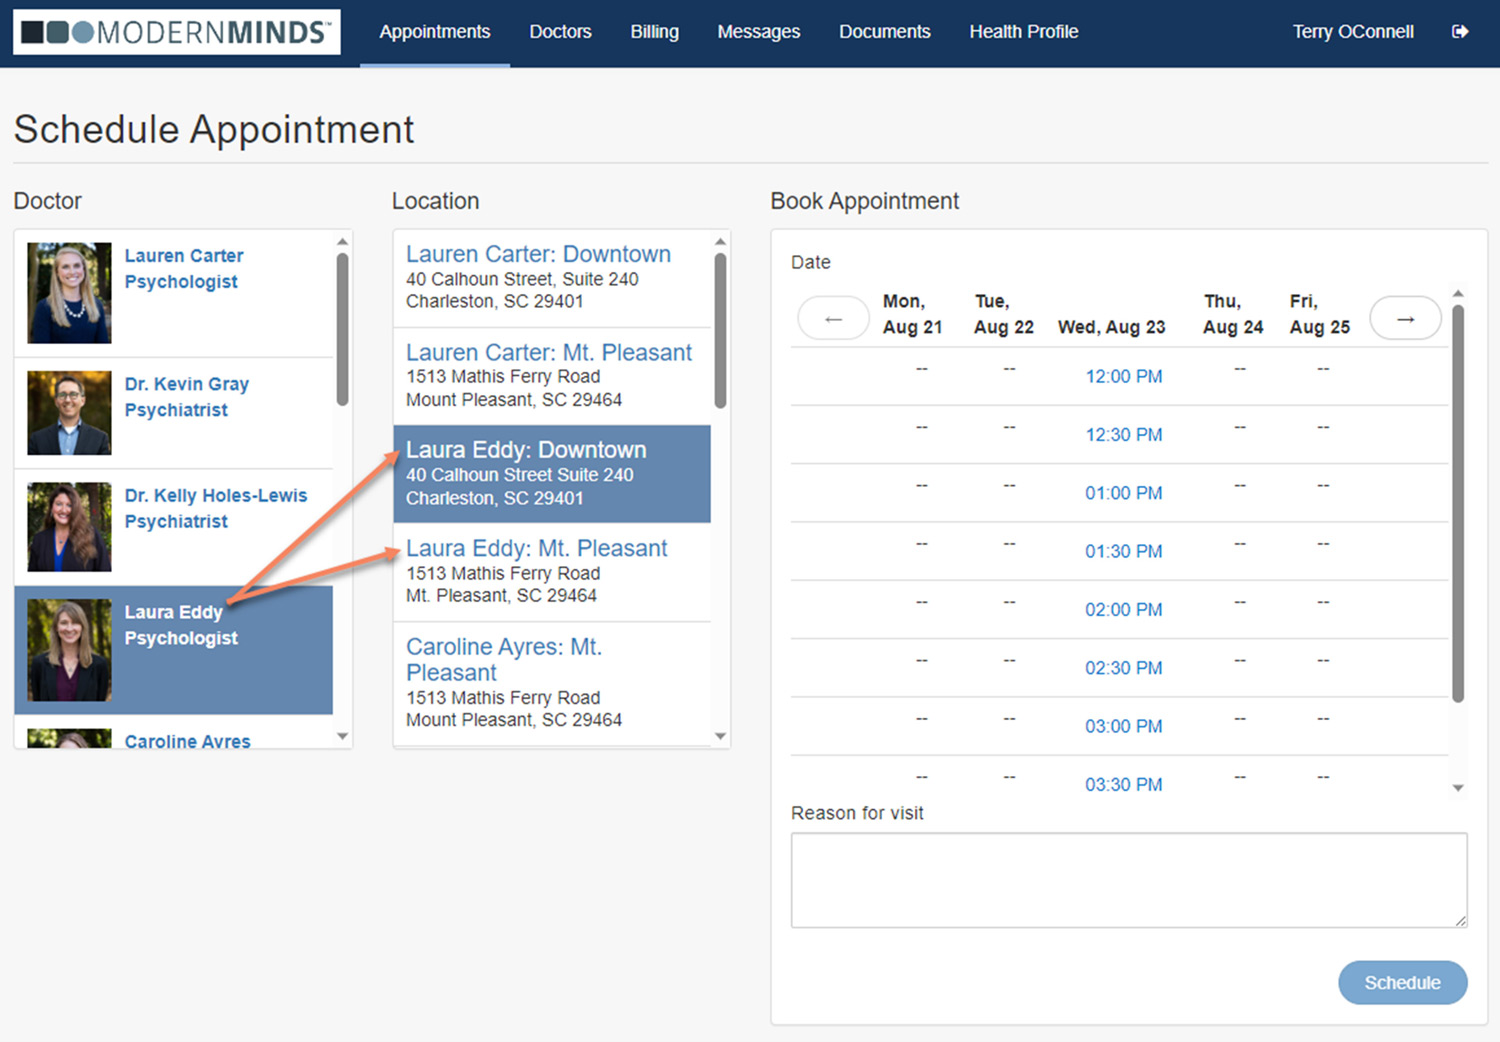This screenshot has height=1042, width=1500.
Task: Switch to the Doctors tab
Action: [560, 31]
